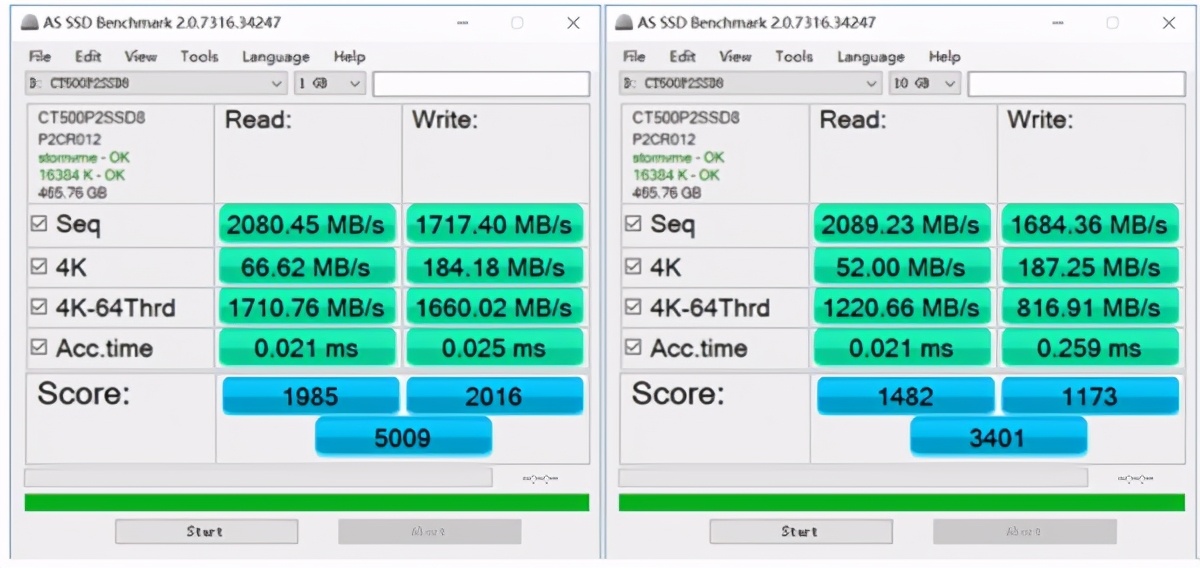The height and width of the screenshot is (568, 1200).
Task: Open the 10 GB test size dropdown
Action: pos(925,84)
